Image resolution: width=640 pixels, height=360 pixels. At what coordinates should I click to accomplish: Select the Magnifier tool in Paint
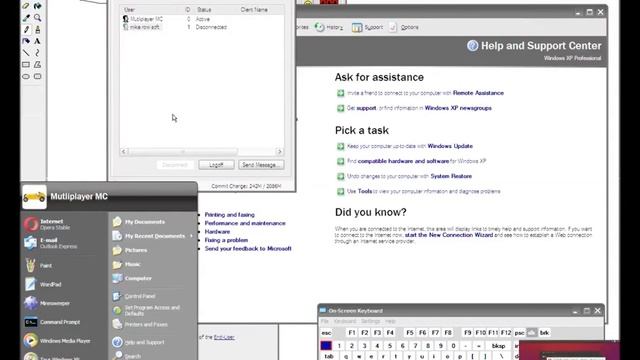point(38,18)
